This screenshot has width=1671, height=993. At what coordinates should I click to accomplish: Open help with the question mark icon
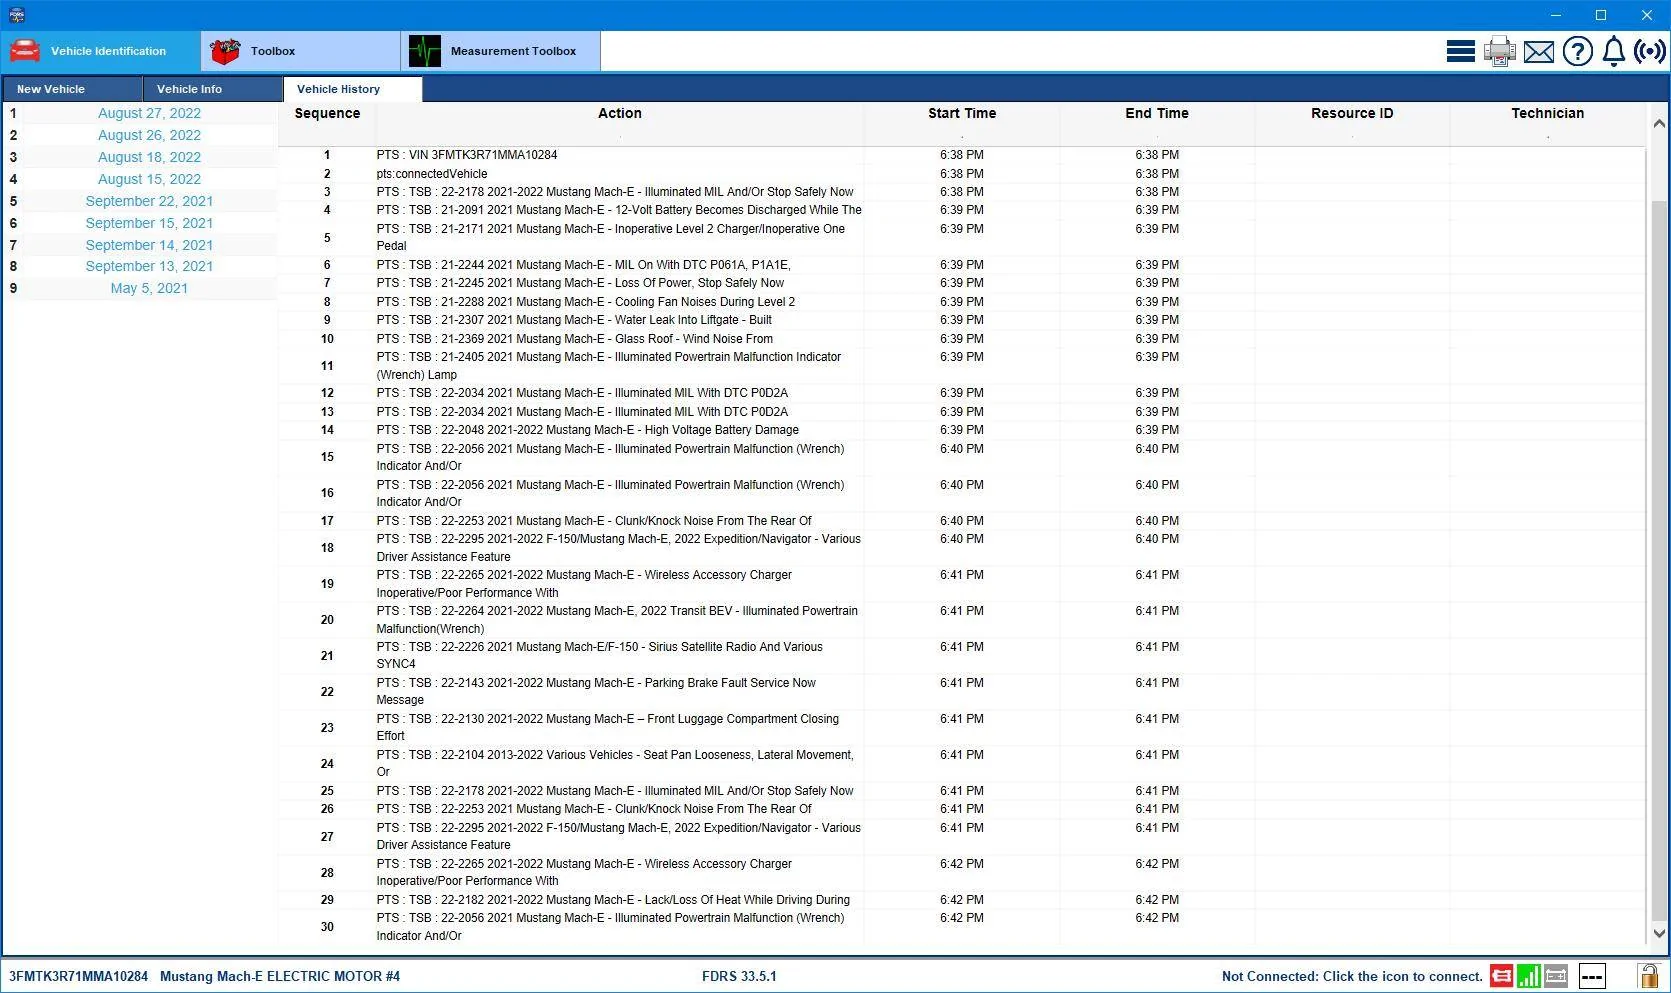pyautogui.click(x=1577, y=51)
